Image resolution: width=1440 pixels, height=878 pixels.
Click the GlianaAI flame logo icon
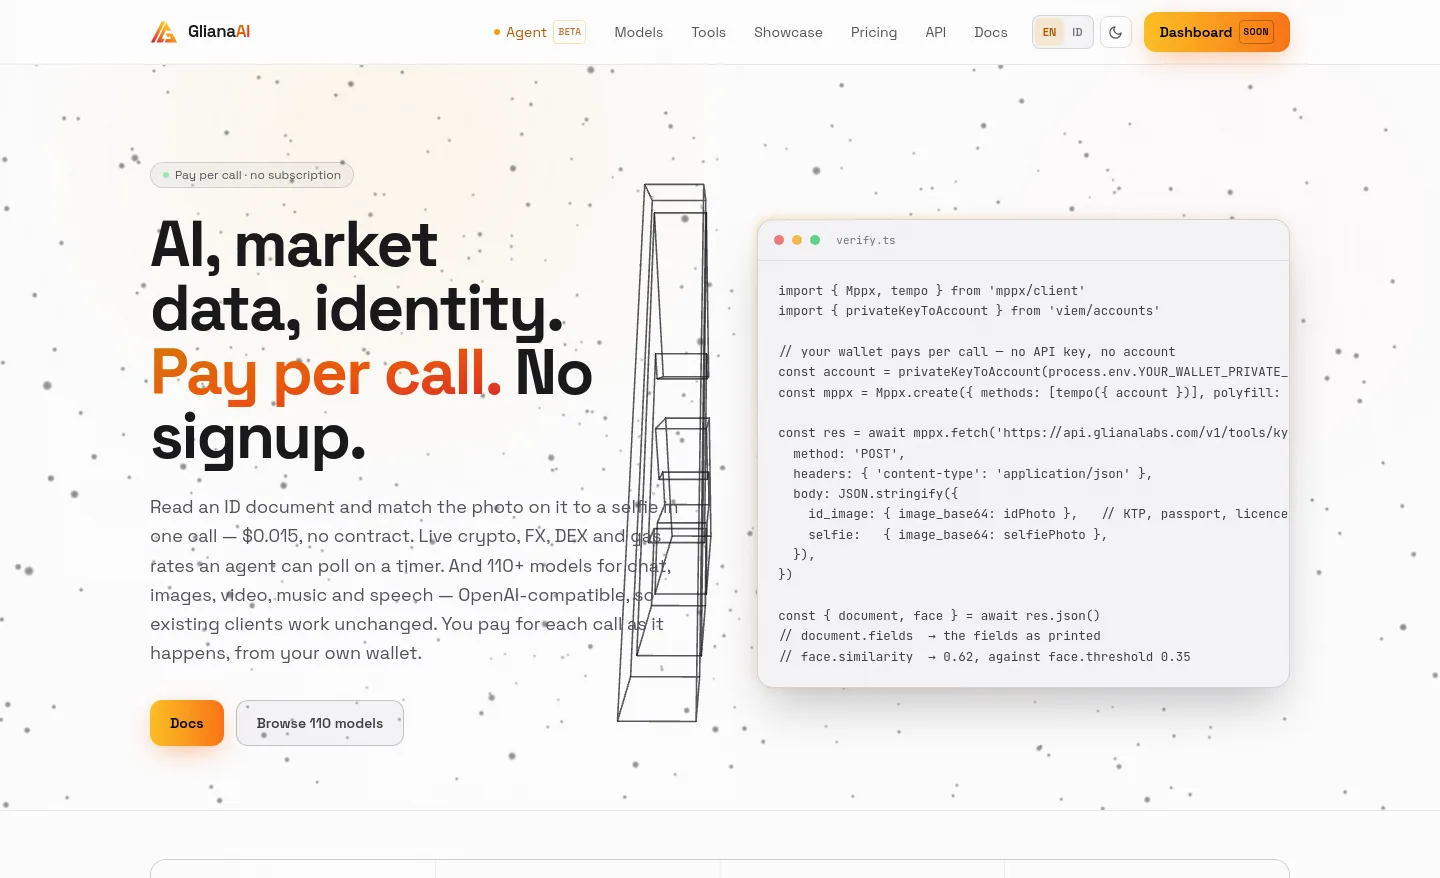click(163, 32)
